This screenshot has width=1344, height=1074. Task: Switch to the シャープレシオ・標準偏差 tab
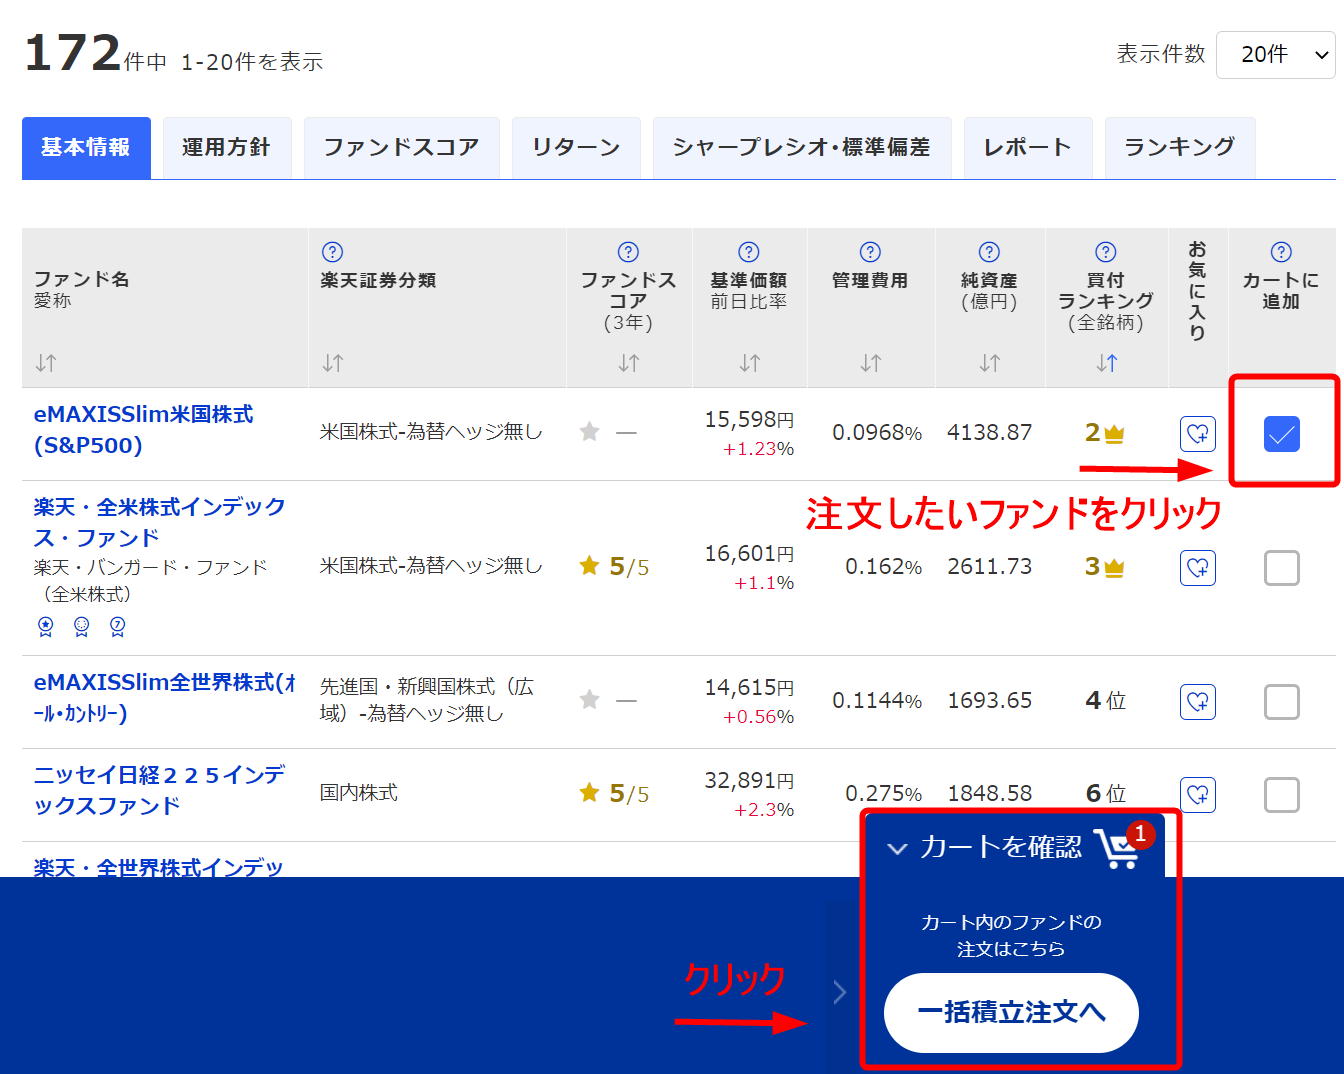(x=802, y=148)
